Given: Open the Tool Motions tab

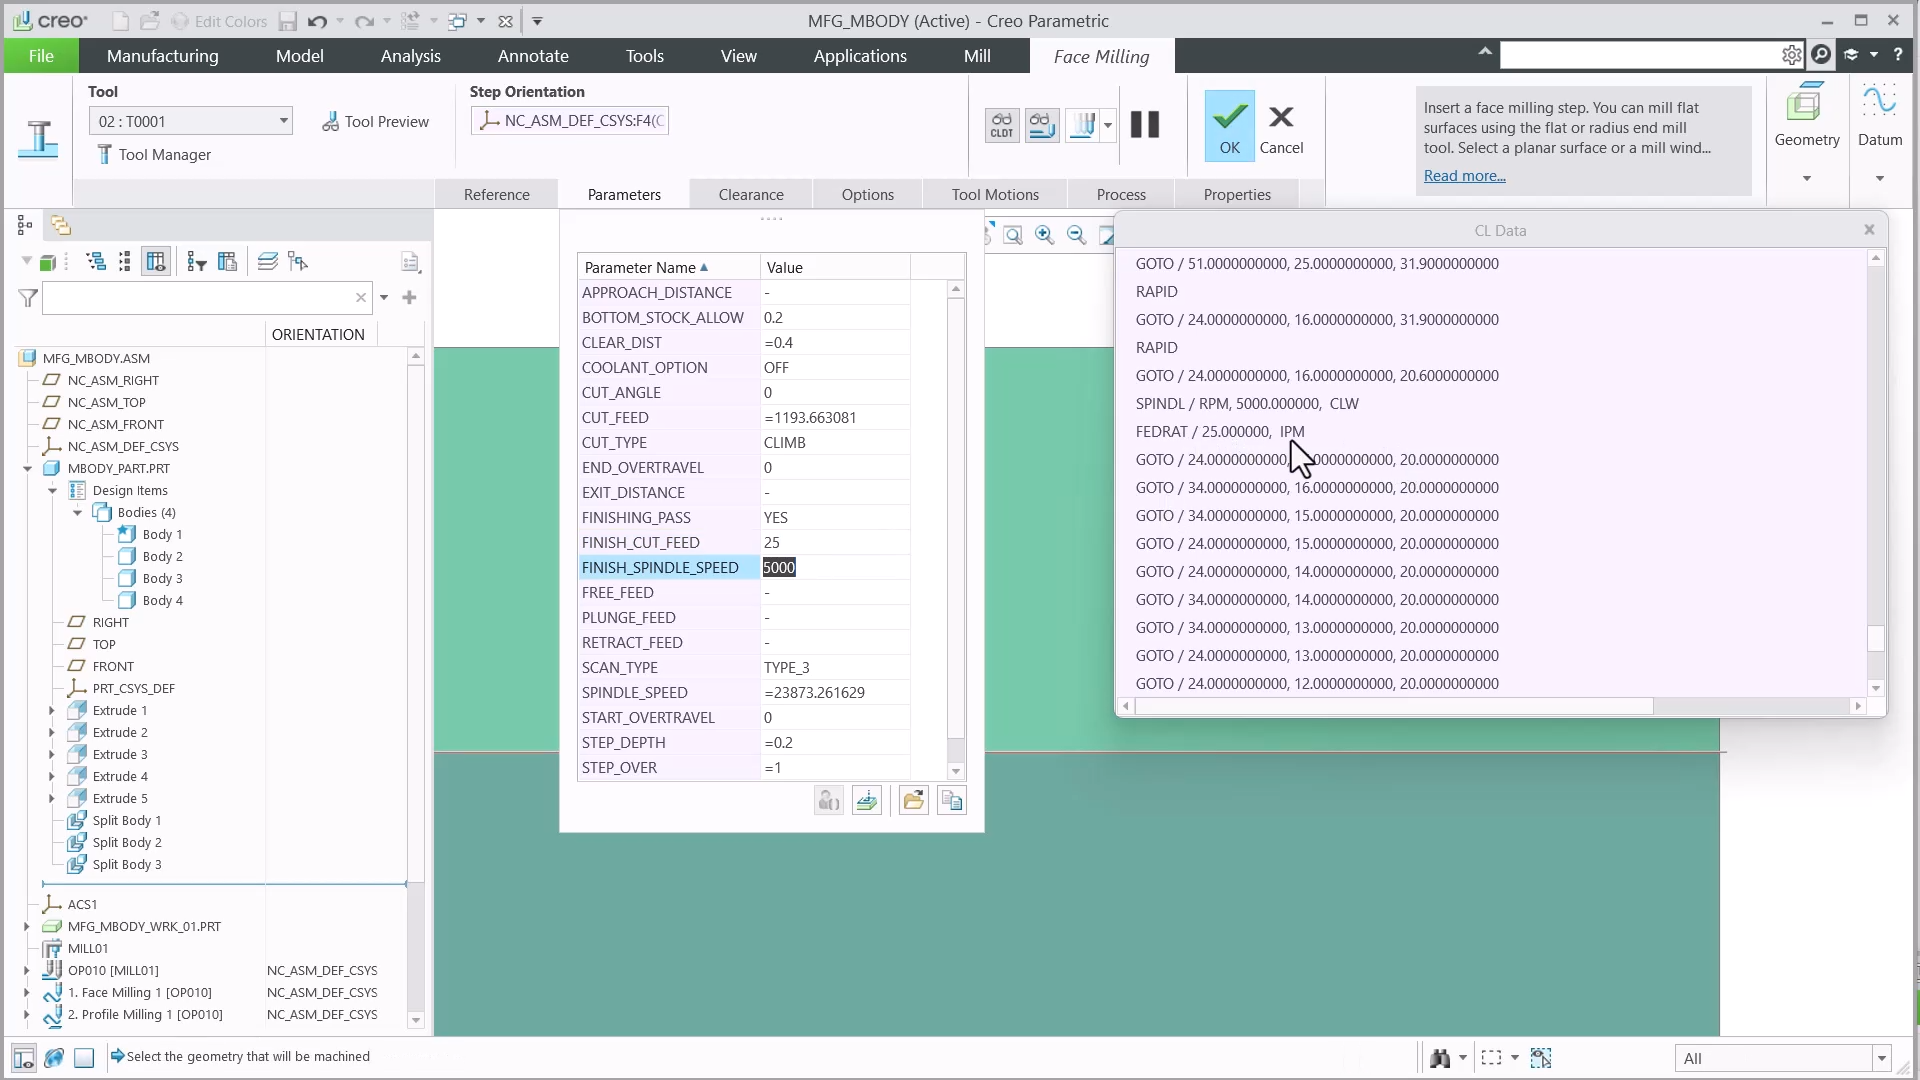Looking at the screenshot, I should click(995, 194).
